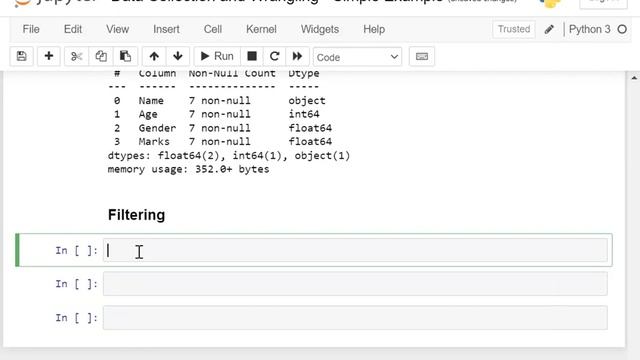Paste cells below icon
The width and height of the screenshot is (640, 360).
[x=125, y=56]
